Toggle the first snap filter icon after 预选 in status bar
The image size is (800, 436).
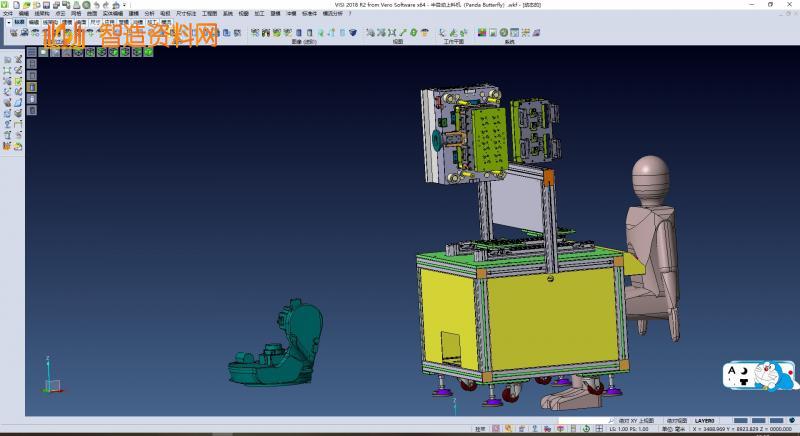pyautogui.click(x=495, y=429)
